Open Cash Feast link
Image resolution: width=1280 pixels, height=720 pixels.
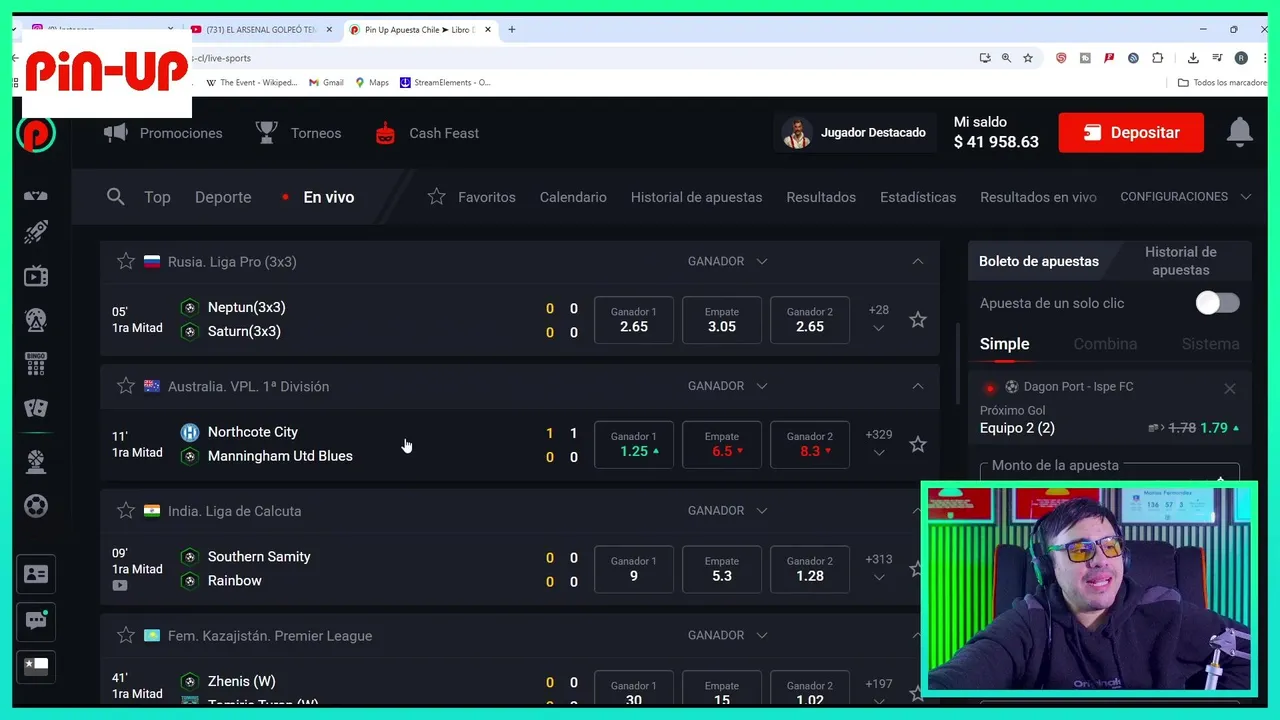coord(427,133)
